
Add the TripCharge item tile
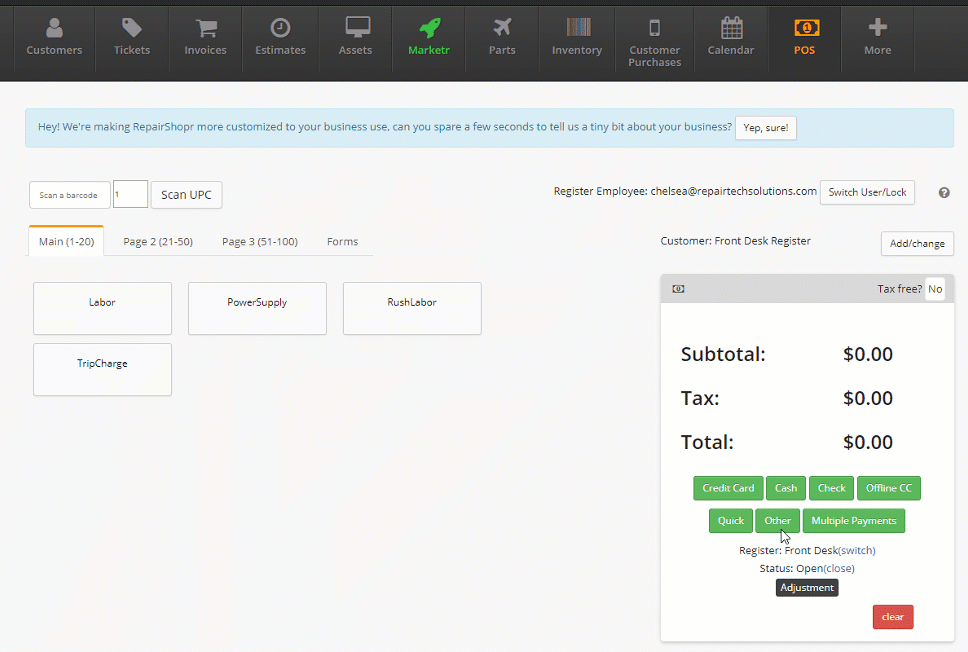(x=102, y=369)
